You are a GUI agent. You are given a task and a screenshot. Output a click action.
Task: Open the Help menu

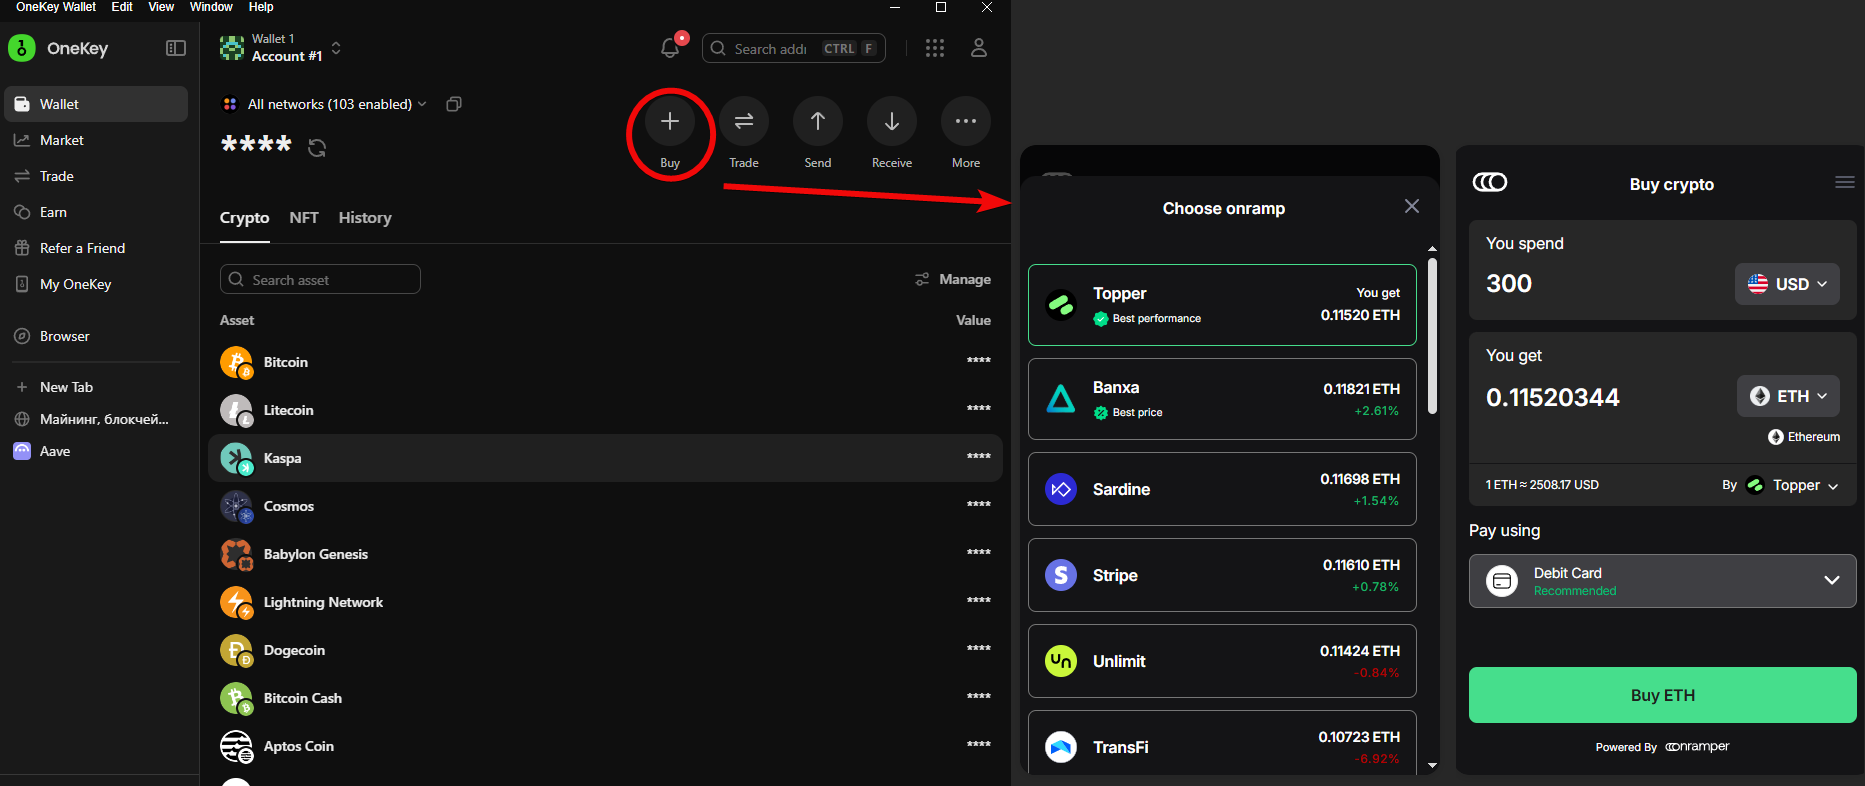coord(261,7)
